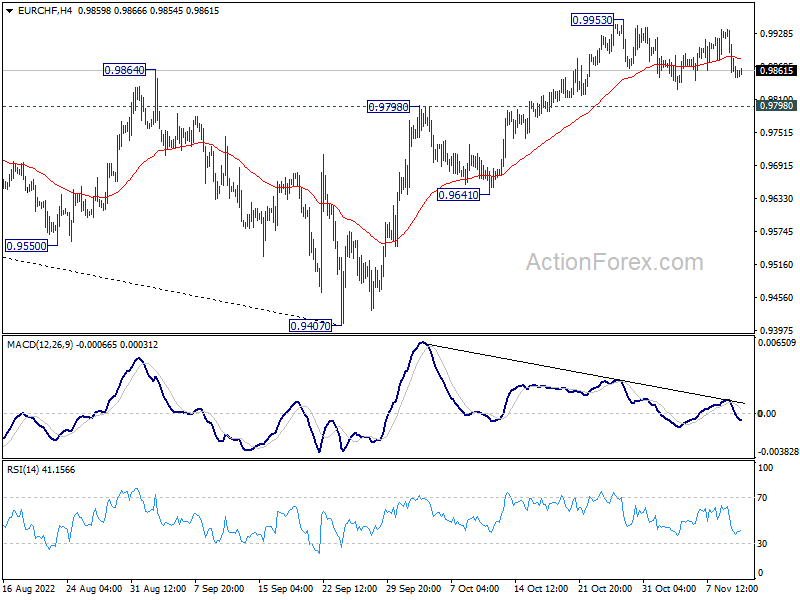The width and height of the screenshot is (800, 600).
Task: Select the 0.97980 axis level tag
Action: [x=777, y=106]
